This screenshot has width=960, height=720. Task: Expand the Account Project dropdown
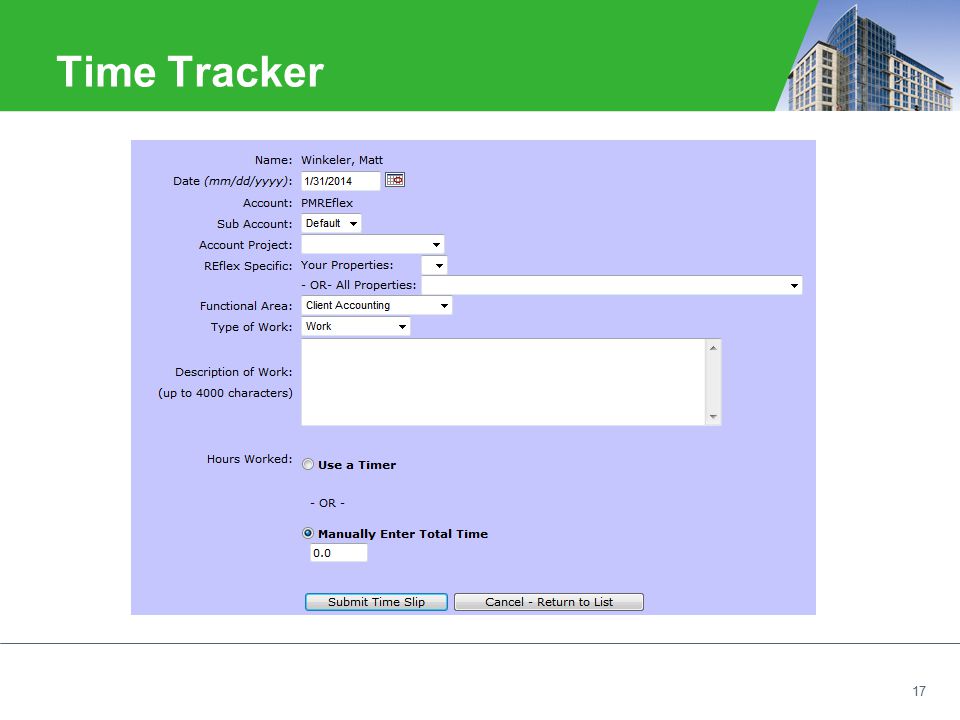coord(373,244)
